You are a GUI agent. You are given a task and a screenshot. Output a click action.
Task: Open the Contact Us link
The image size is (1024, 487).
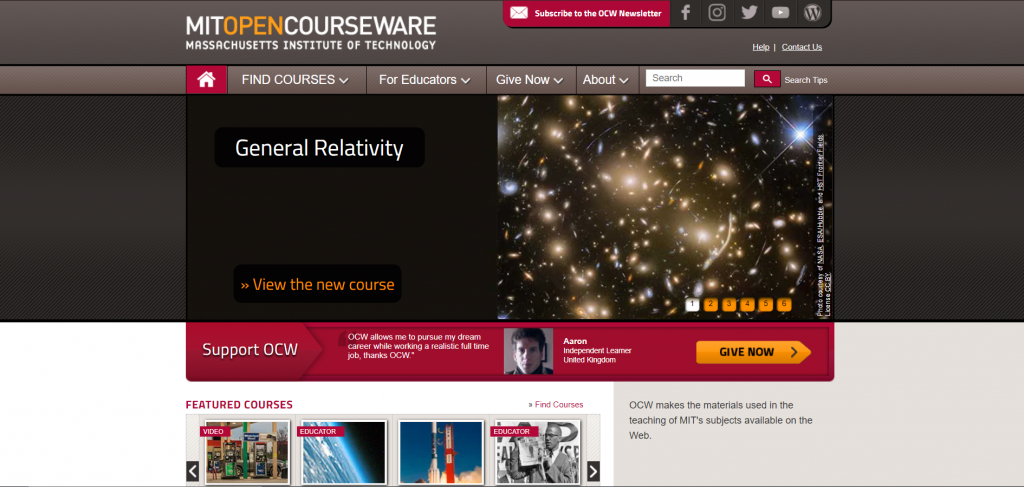(802, 47)
